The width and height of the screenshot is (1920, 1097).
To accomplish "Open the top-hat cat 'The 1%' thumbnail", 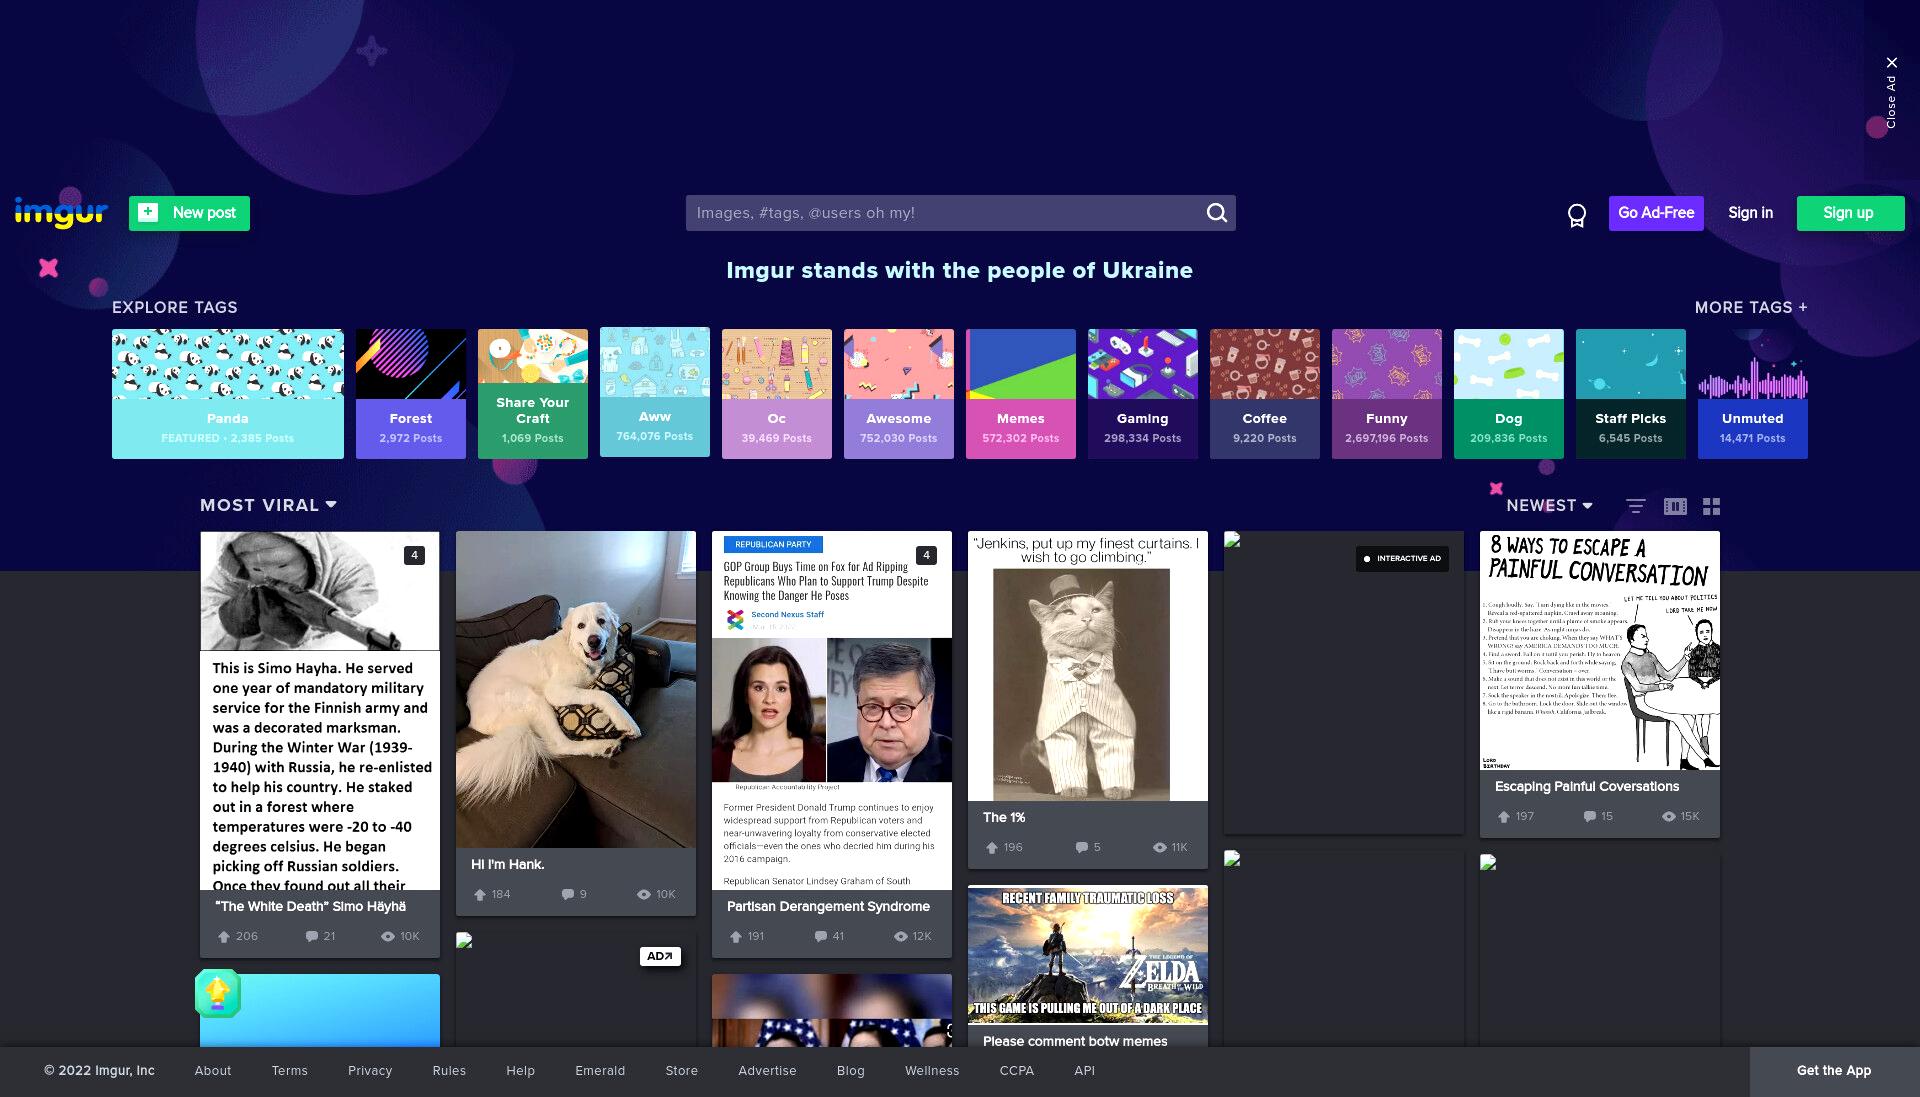I will 1088,666.
